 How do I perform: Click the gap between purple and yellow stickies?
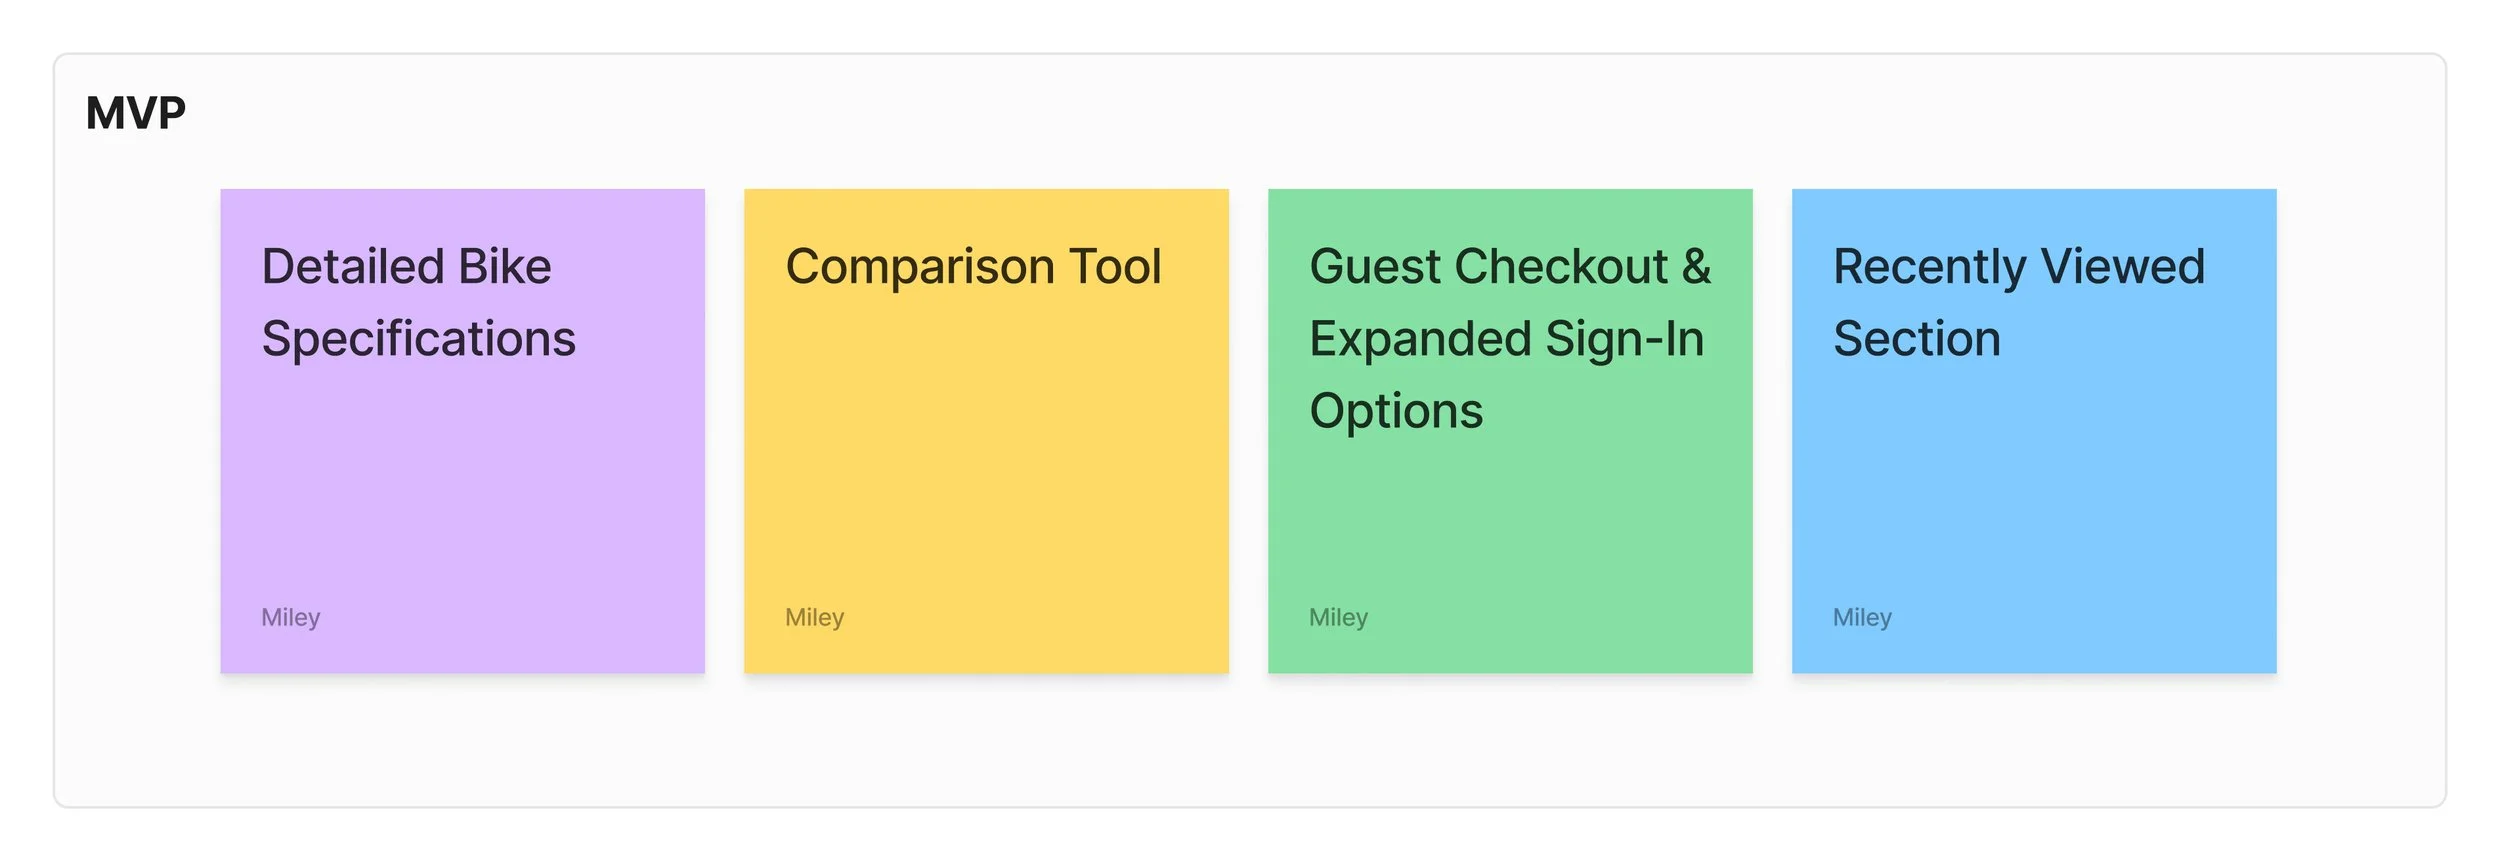tap(725, 430)
